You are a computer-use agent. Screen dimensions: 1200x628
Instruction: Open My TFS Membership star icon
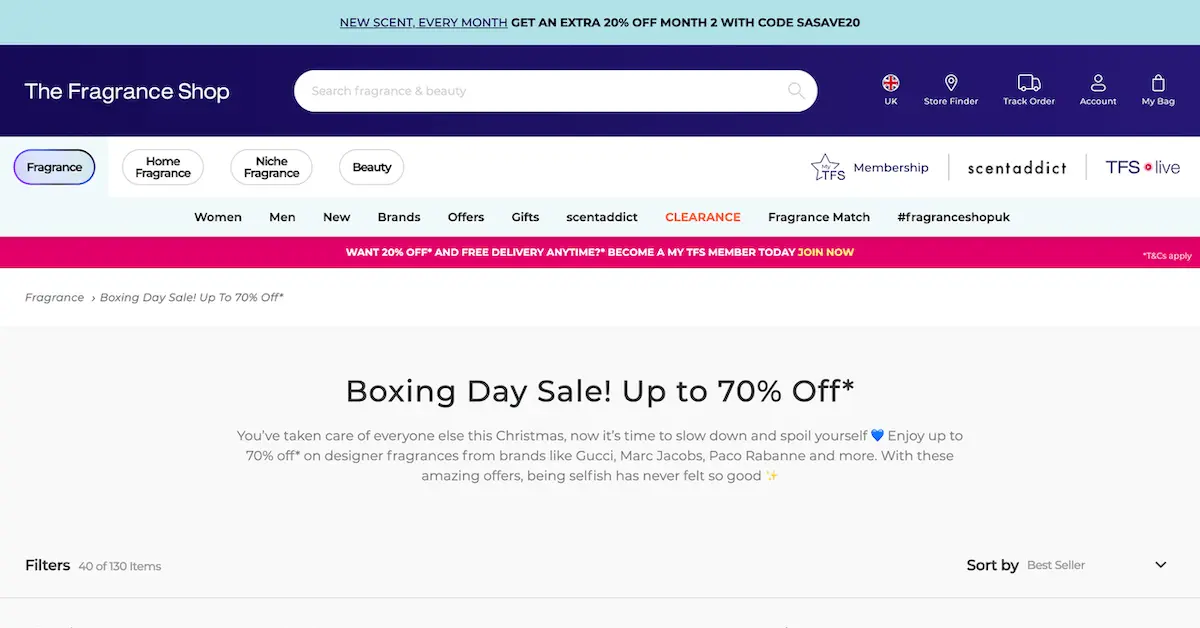827,167
